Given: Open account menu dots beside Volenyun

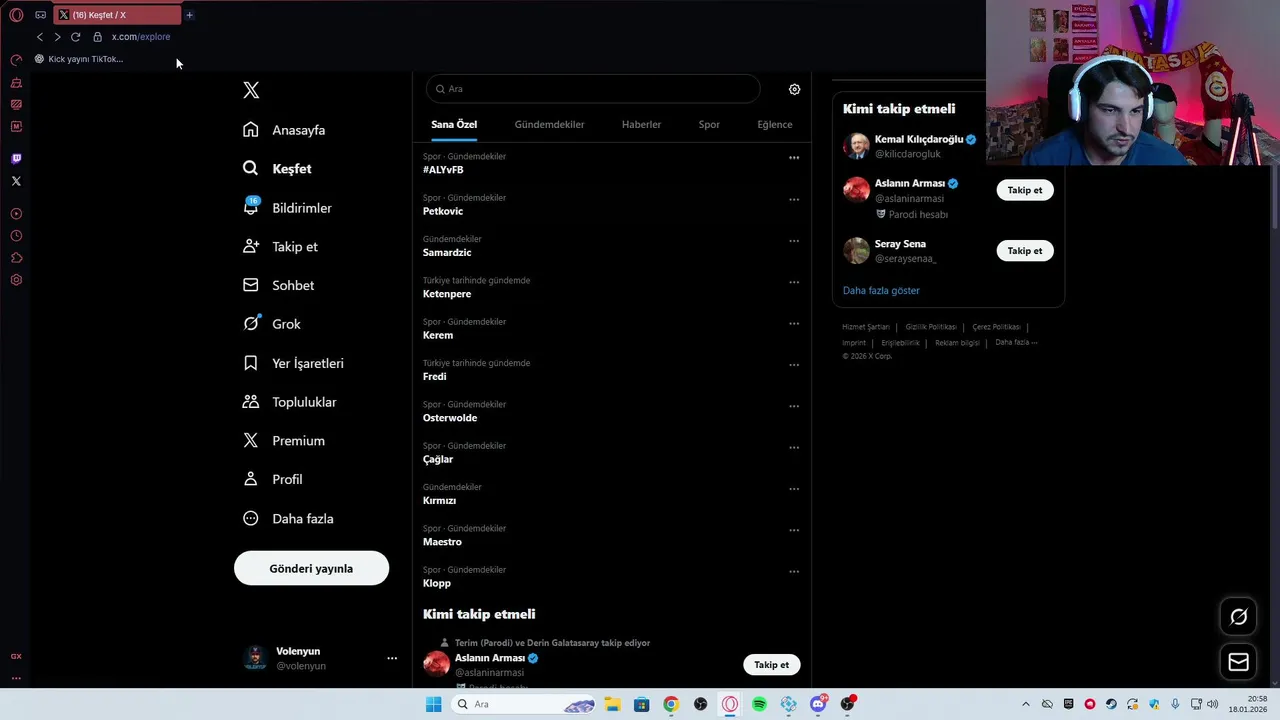Looking at the screenshot, I should pyautogui.click(x=392, y=658).
